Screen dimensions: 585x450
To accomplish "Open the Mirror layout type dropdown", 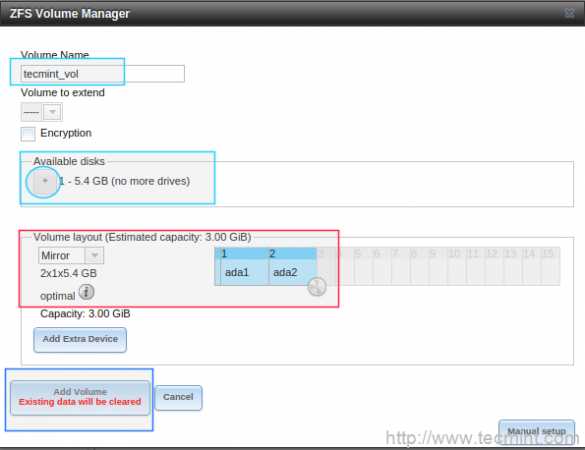I will (x=71, y=256).
